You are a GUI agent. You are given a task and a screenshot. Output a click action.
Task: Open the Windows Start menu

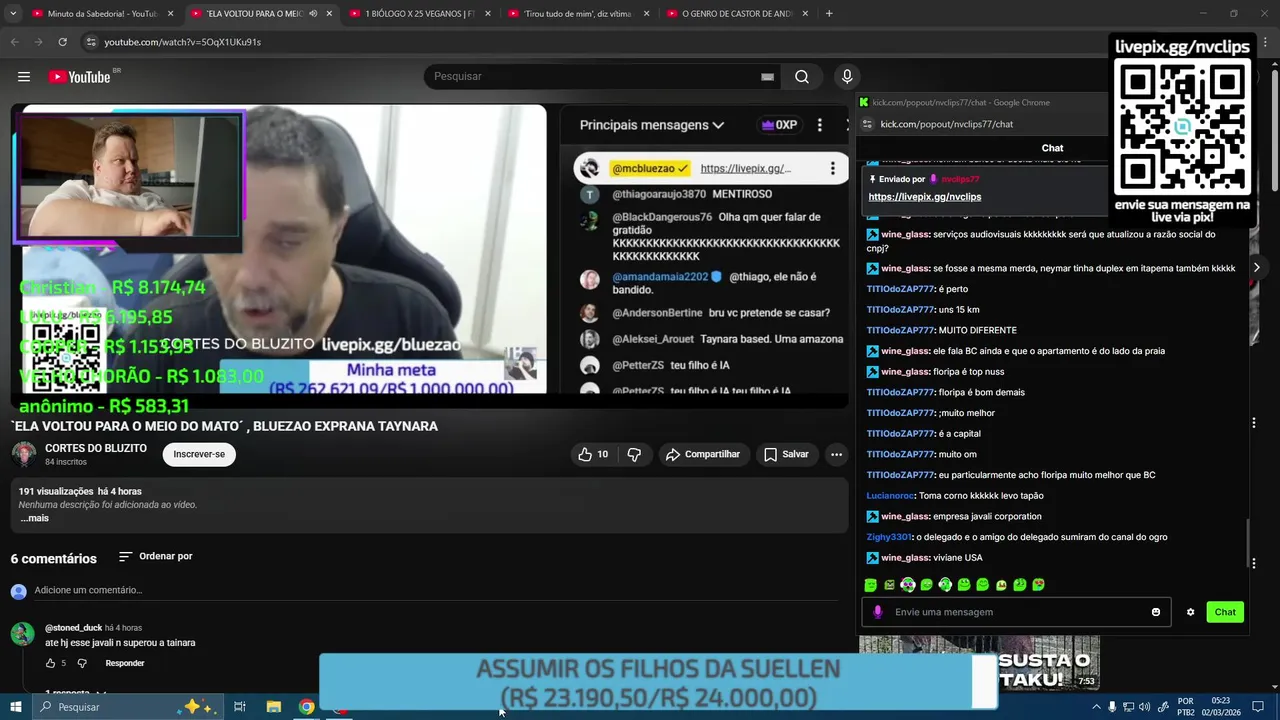click(15, 707)
